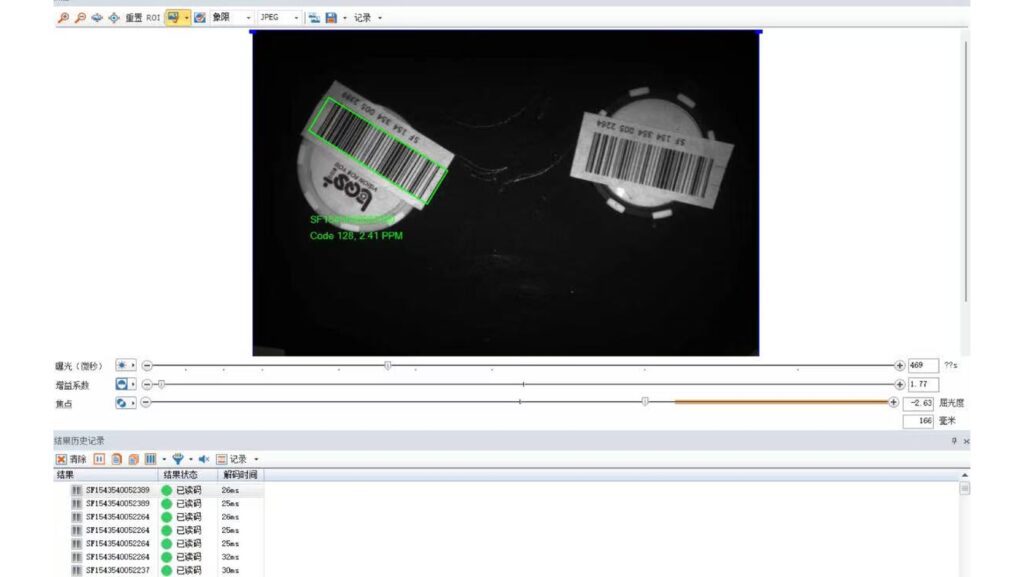
Task: Open the exposure icon dropdown arrow
Action: pyautogui.click(x=133, y=366)
